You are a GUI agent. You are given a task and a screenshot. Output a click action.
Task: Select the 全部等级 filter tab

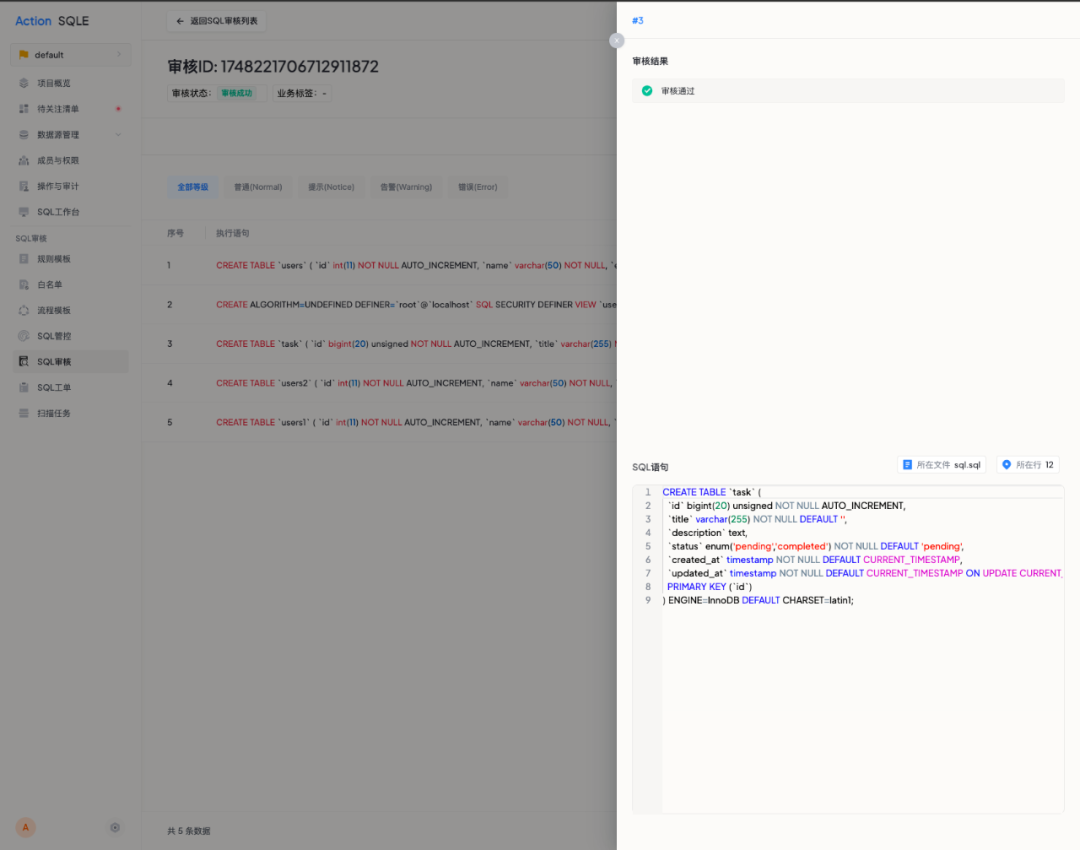[x=193, y=187]
